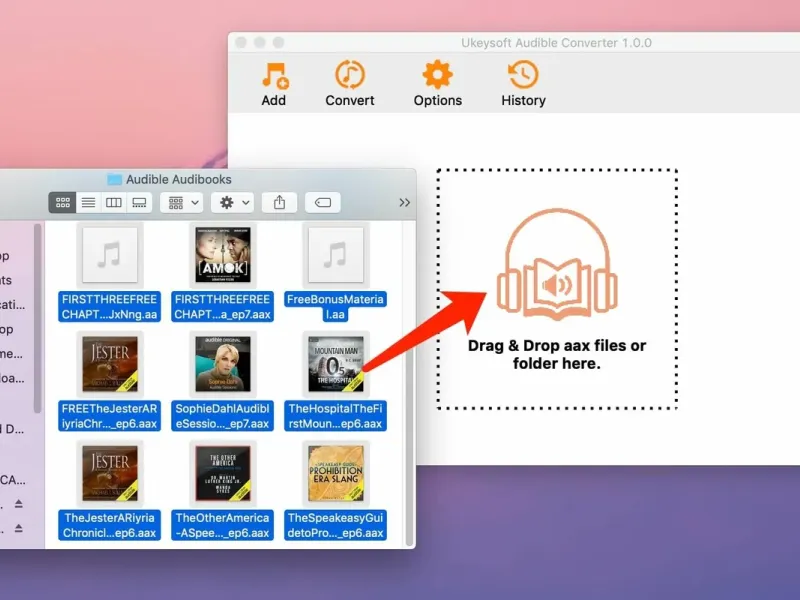Select Prohibition Era Slang cover thumbnail
The height and width of the screenshot is (600, 800).
click(x=335, y=473)
